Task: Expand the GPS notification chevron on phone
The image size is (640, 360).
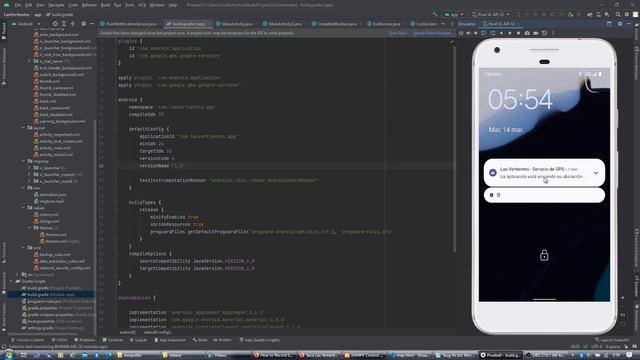Action: click(x=596, y=173)
